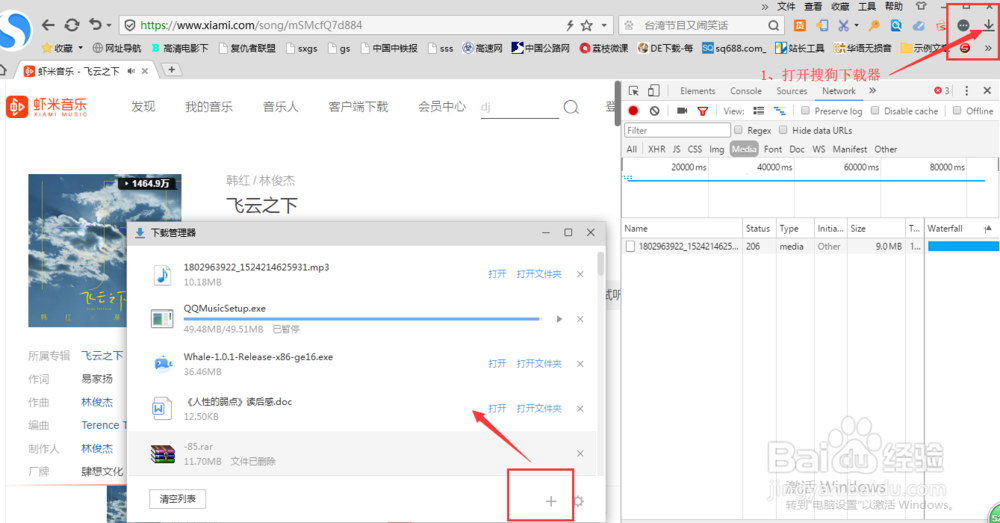Click the QQMusicSetup.exe download progress bar

[x=362, y=318]
